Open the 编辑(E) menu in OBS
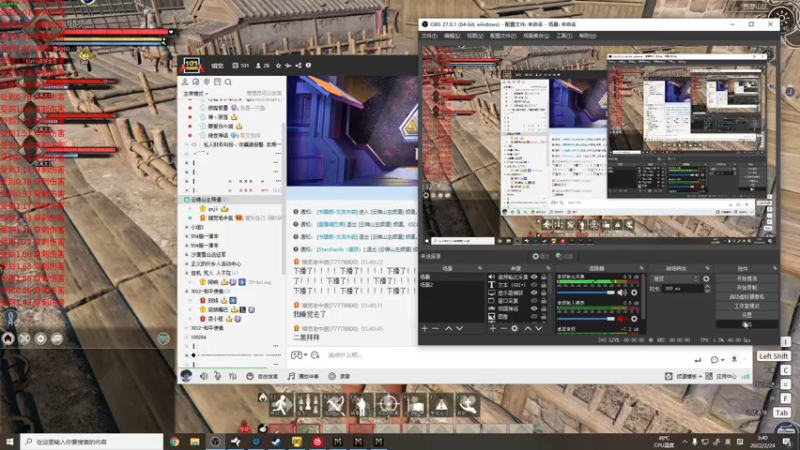This screenshot has height=450, width=800. coord(452,36)
